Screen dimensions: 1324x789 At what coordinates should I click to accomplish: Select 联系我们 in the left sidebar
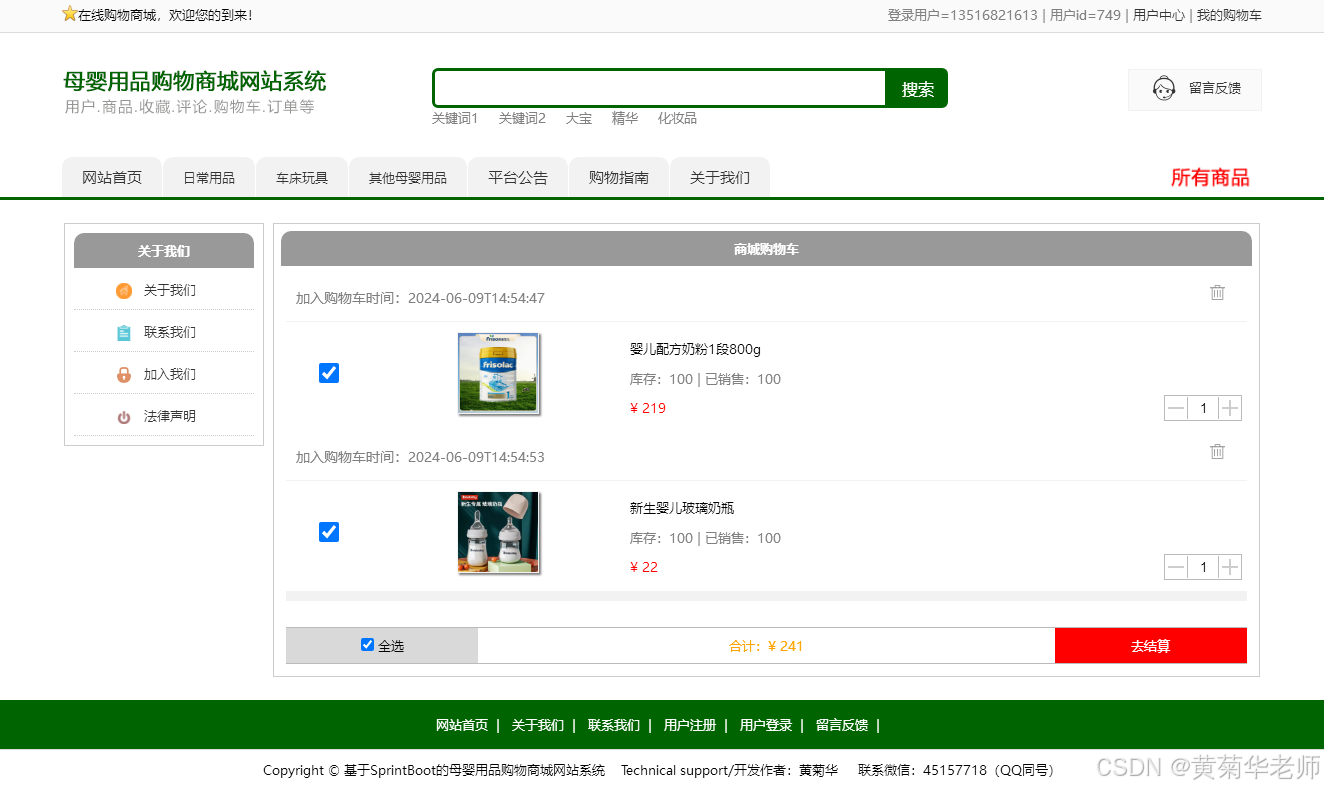(169, 332)
